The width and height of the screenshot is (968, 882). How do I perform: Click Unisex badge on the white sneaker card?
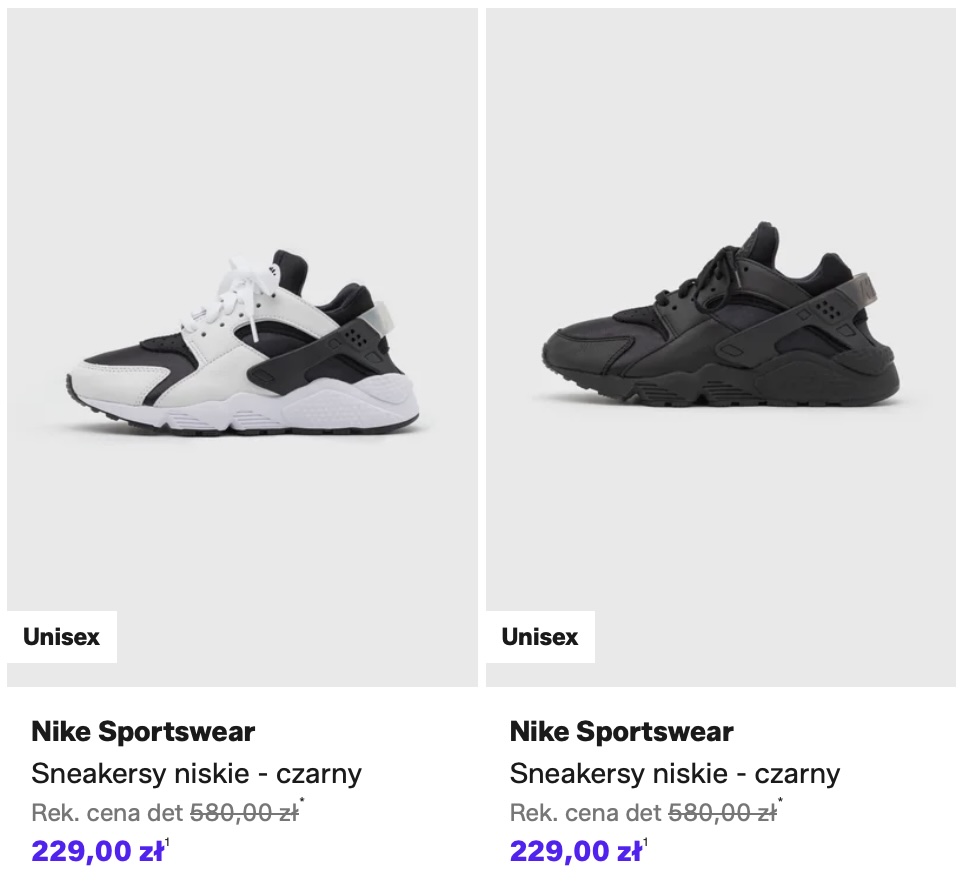(62, 637)
